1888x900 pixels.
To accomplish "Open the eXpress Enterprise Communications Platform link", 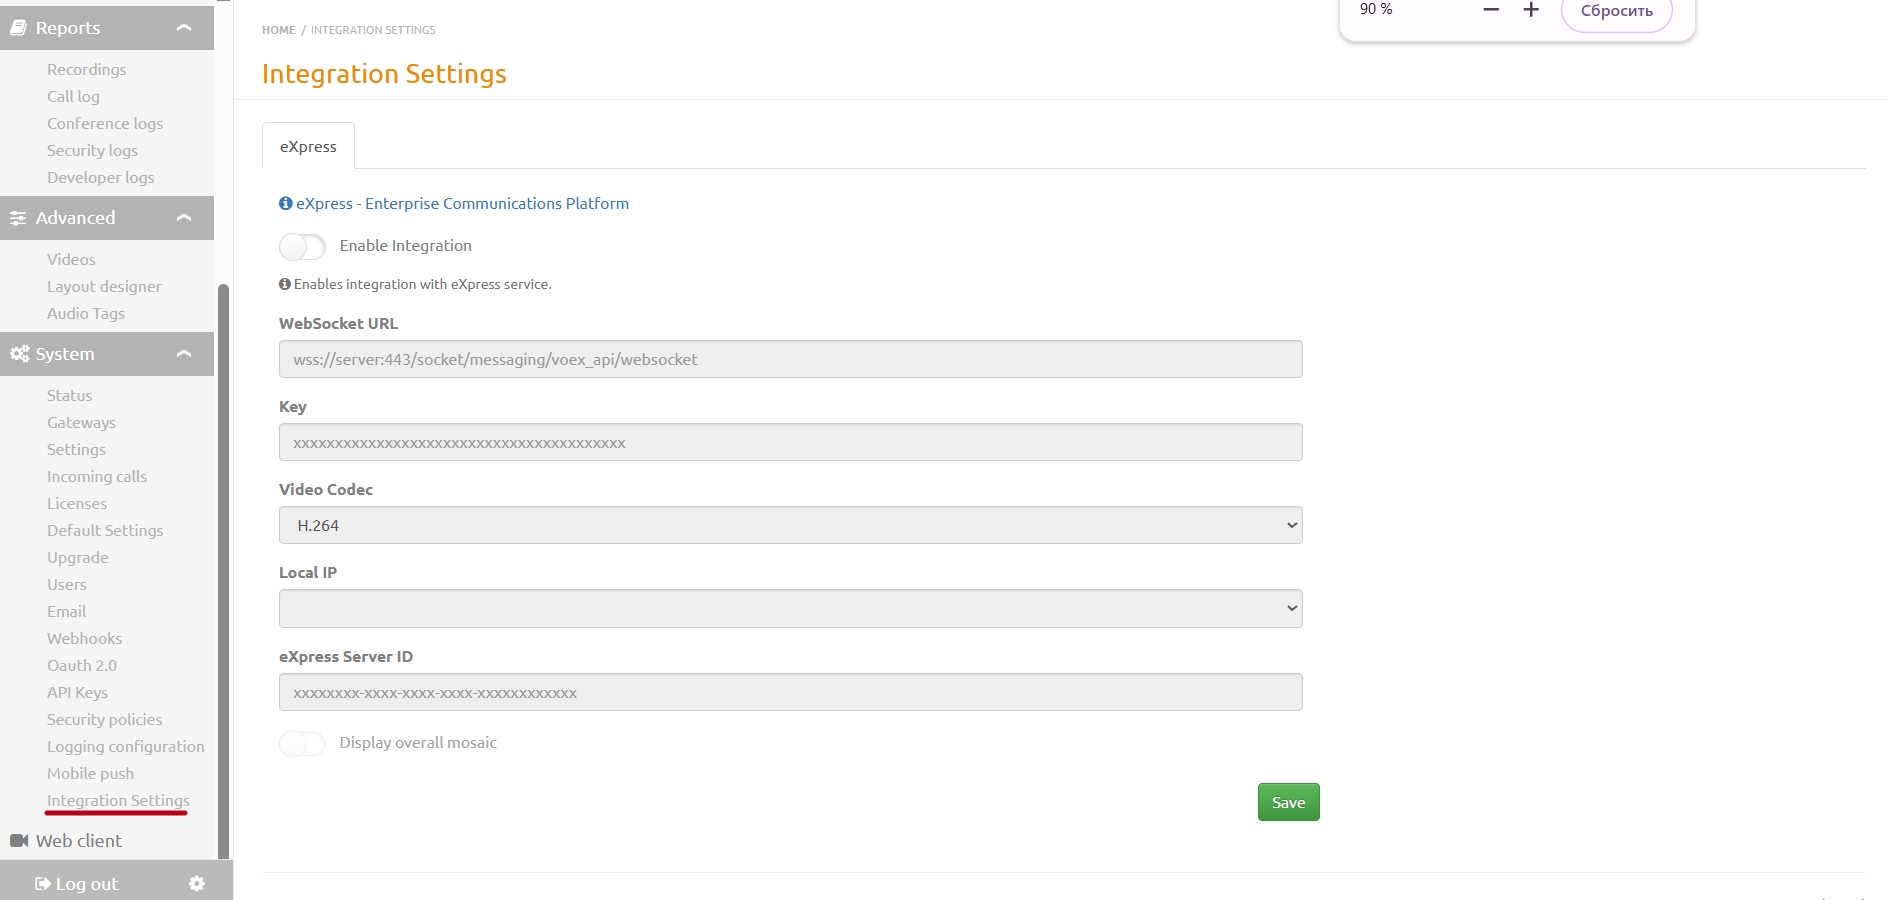I will click(x=462, y=204).
